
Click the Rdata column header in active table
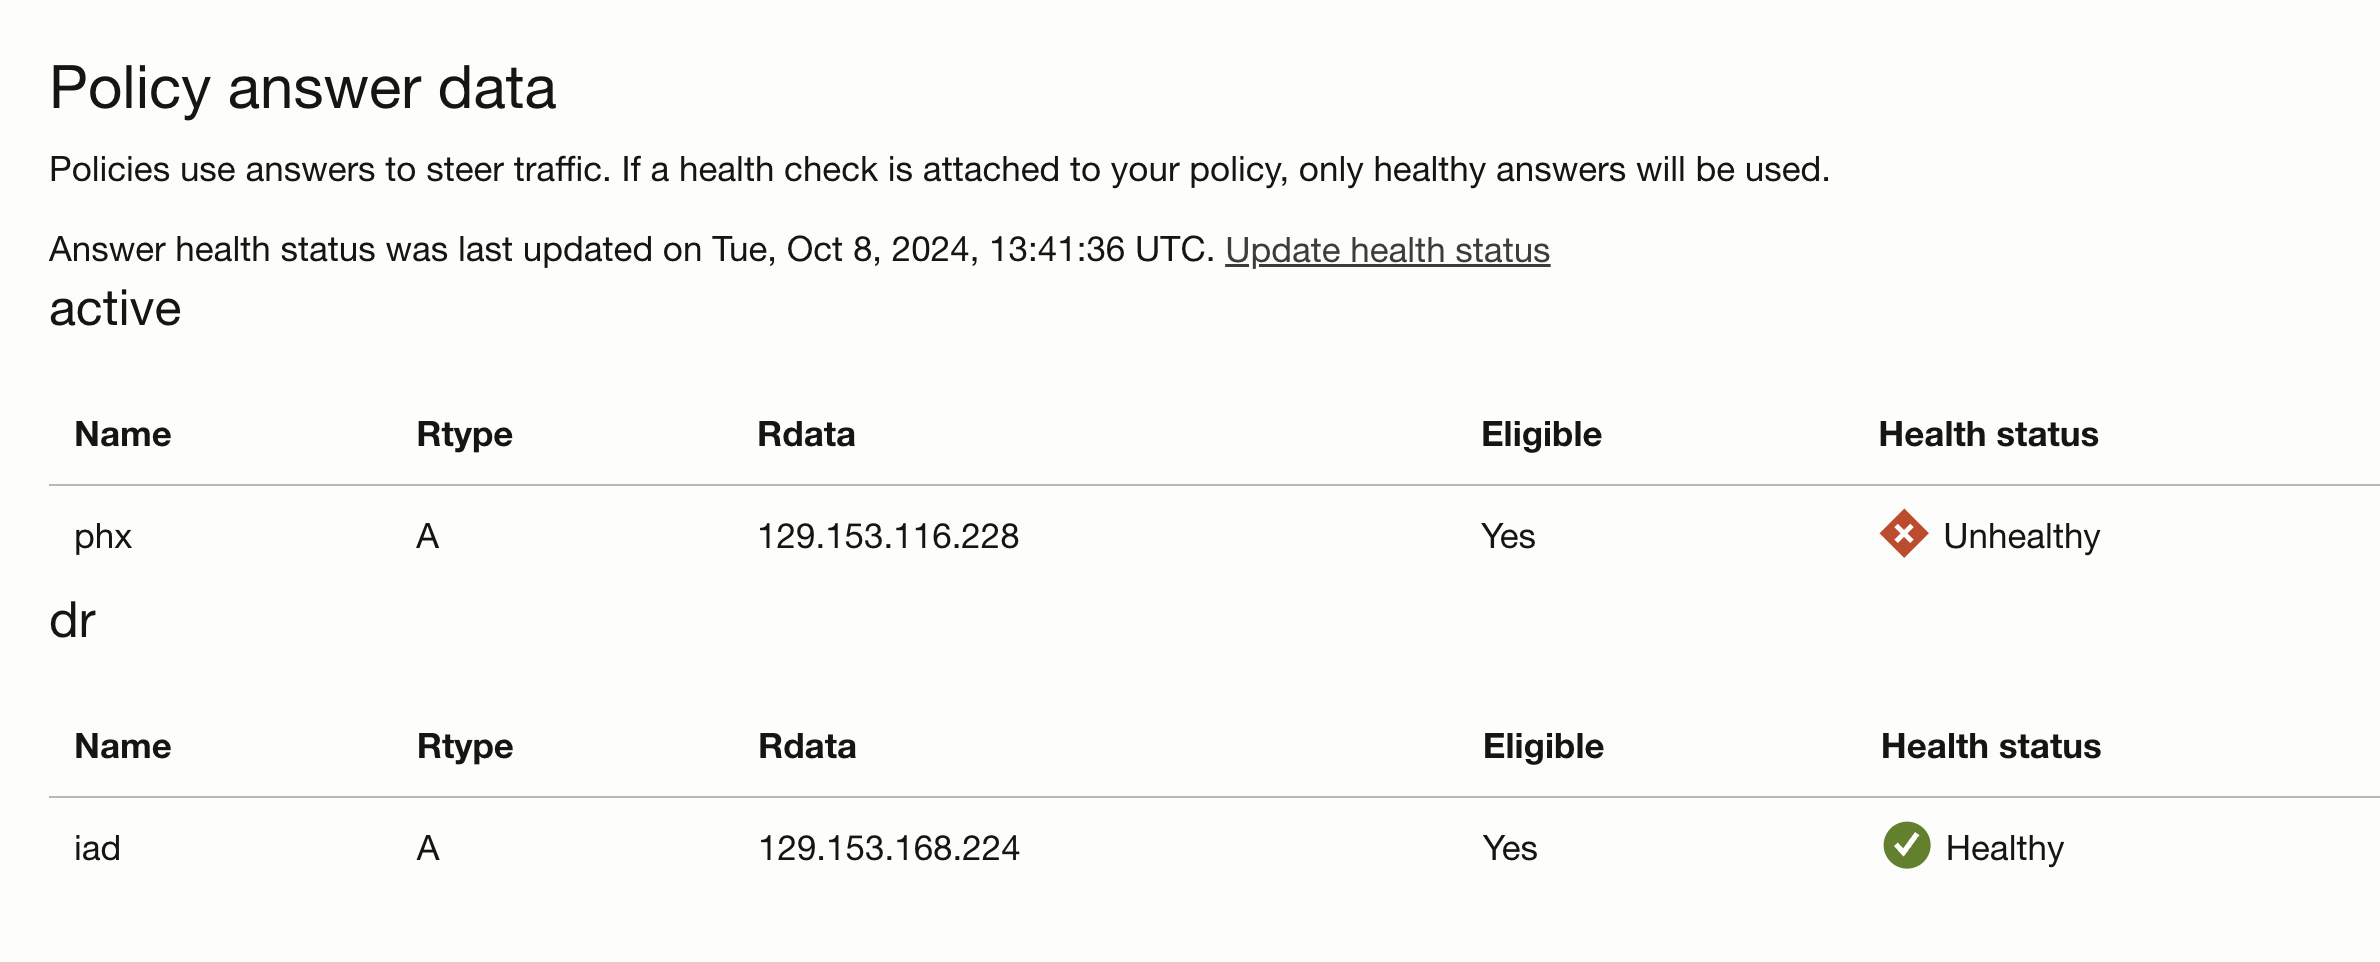tap(806, 435)
